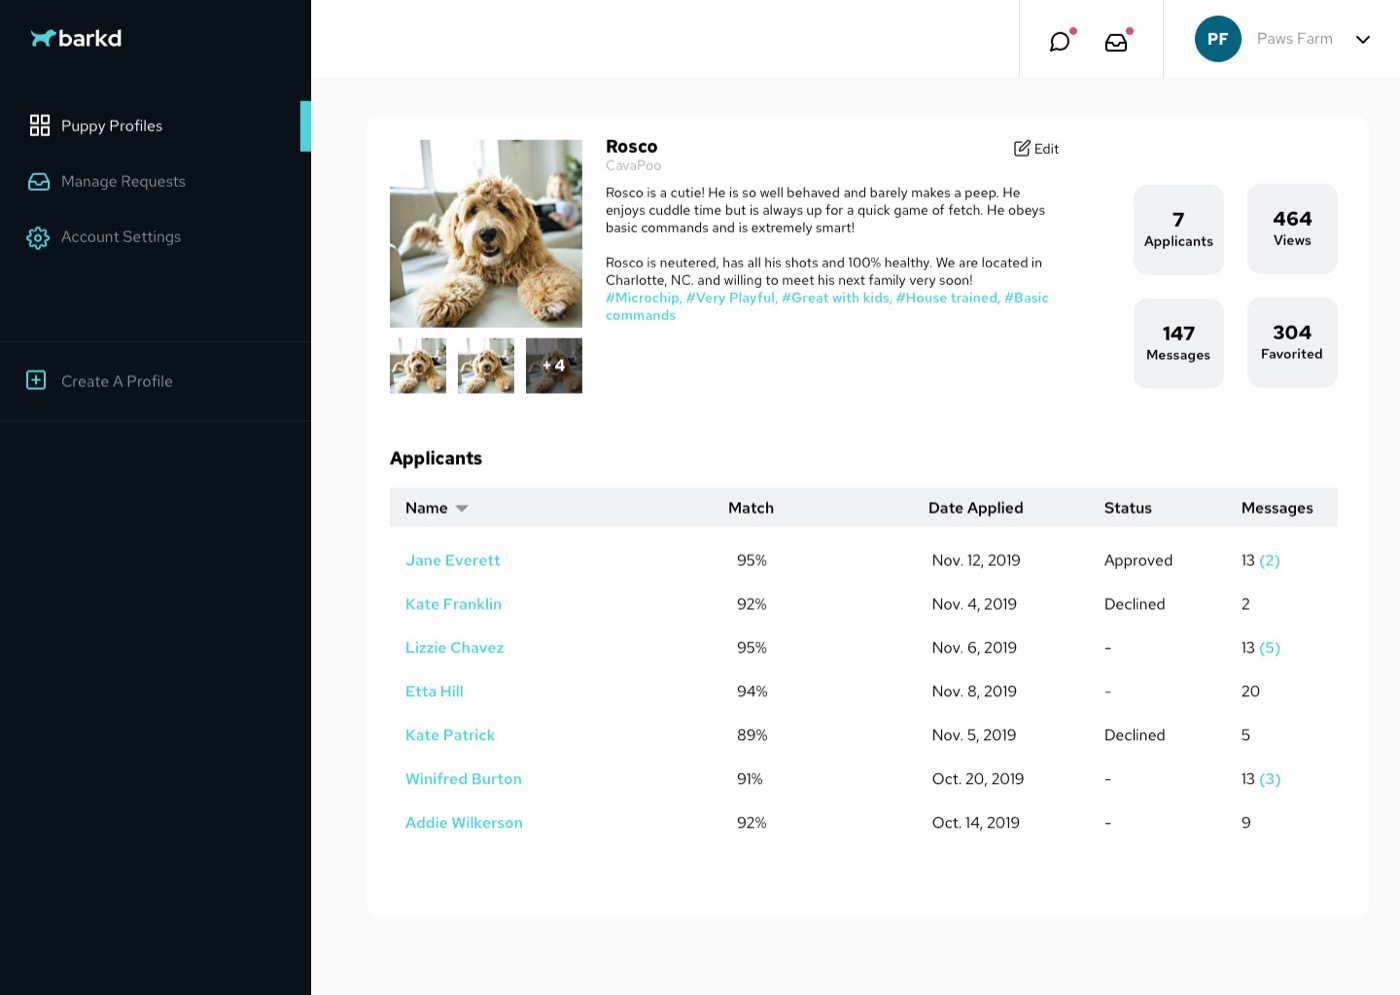Click the #Great with kids hashtag
This screenshot has width=1400, height=995.
pyautogui.click(x=836, y=298)
